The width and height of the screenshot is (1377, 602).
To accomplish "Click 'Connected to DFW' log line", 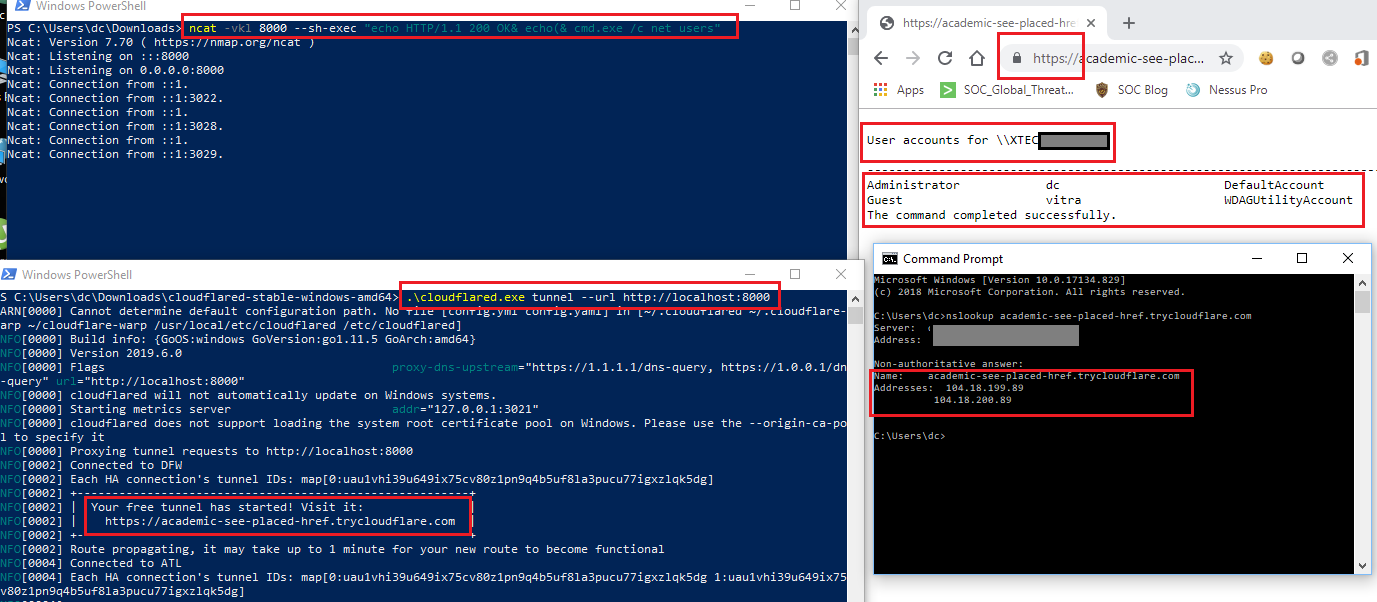I will click(91, 465).
